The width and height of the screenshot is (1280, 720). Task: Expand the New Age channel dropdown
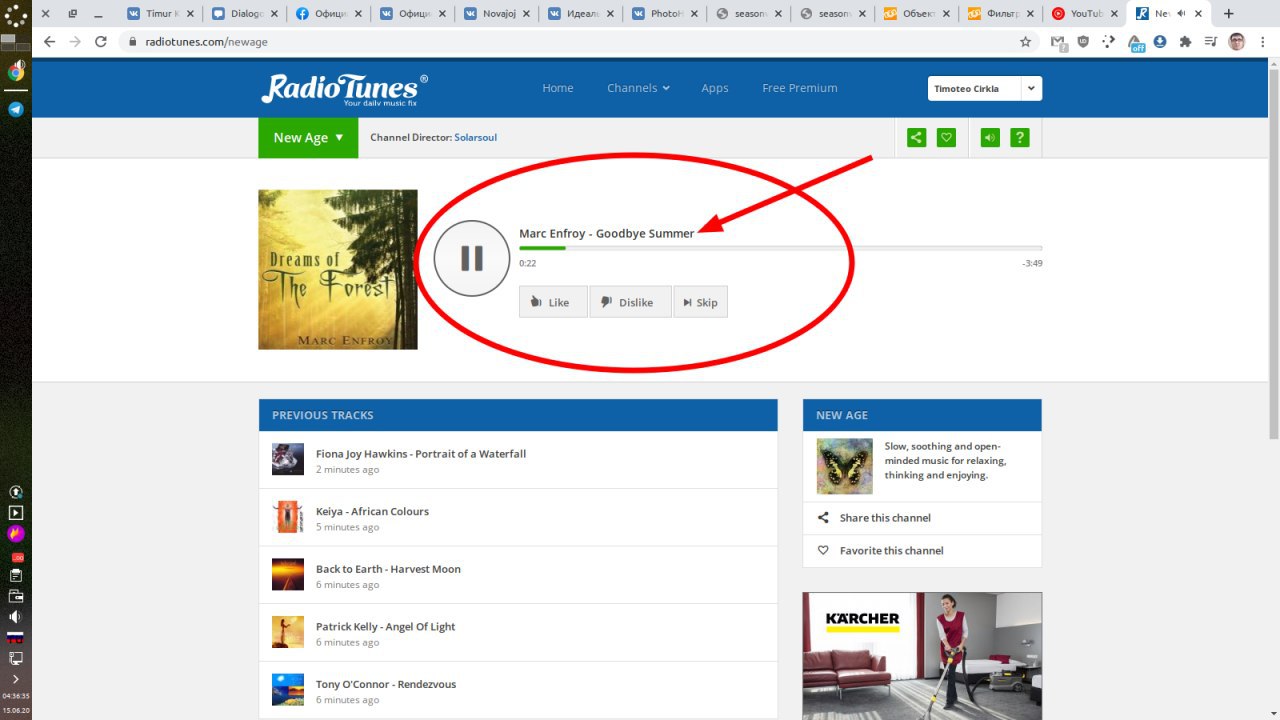[308, 138]
